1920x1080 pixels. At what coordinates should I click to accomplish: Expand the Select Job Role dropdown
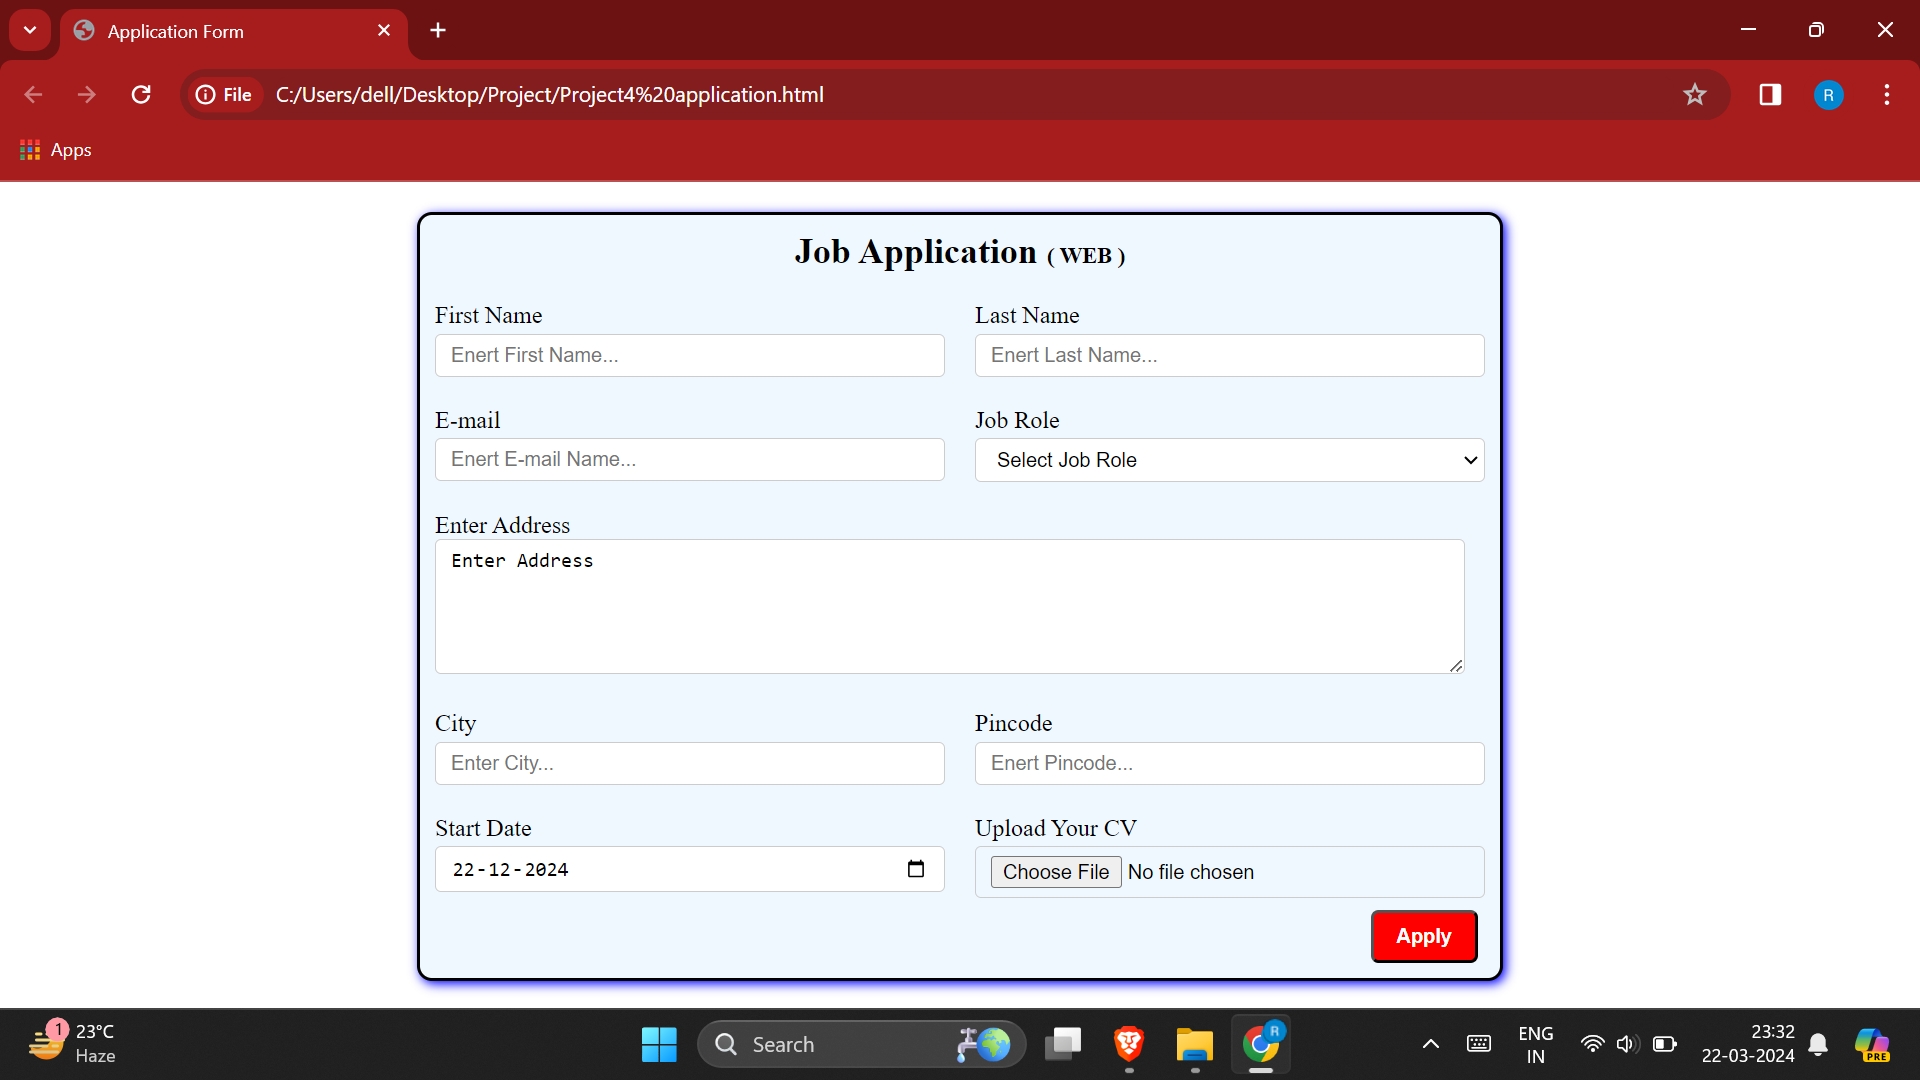tap(1229, 460)
